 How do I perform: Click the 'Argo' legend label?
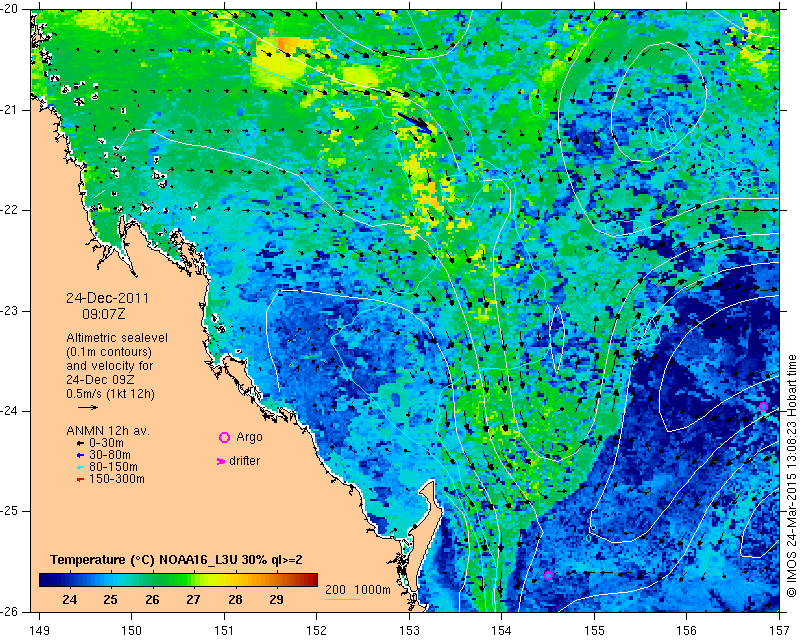[x=249, y=437]
